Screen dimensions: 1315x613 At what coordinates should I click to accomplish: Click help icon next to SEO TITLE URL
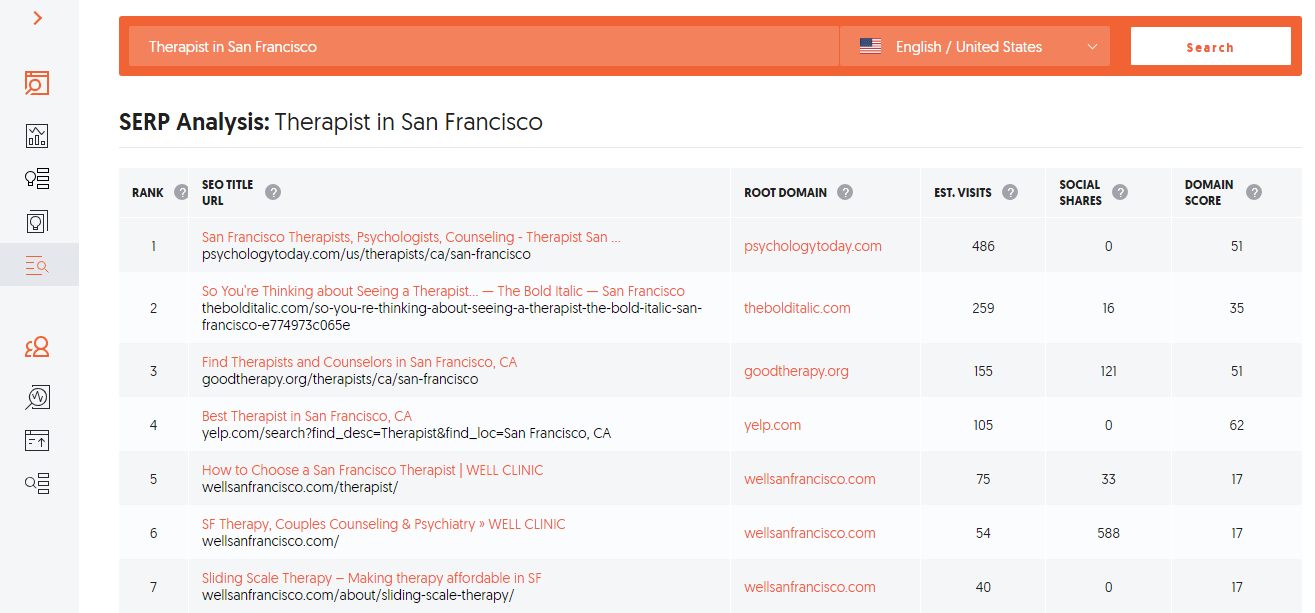point(273,192)
